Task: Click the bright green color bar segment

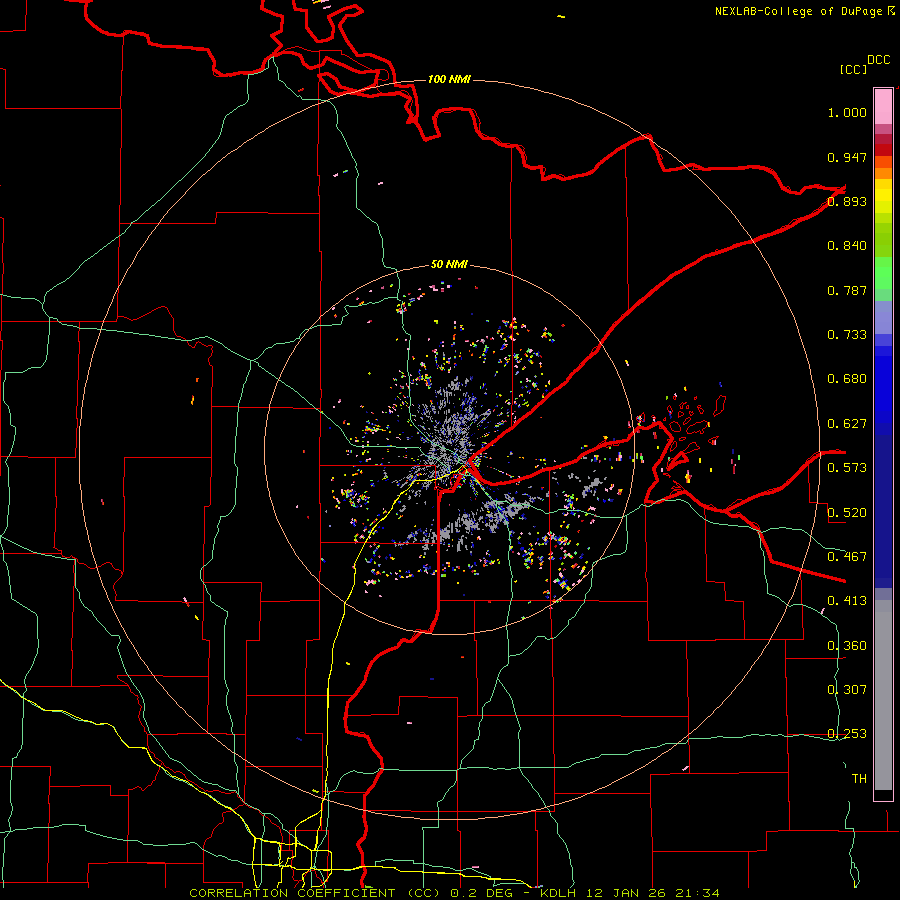Action: tap(883, 273)
